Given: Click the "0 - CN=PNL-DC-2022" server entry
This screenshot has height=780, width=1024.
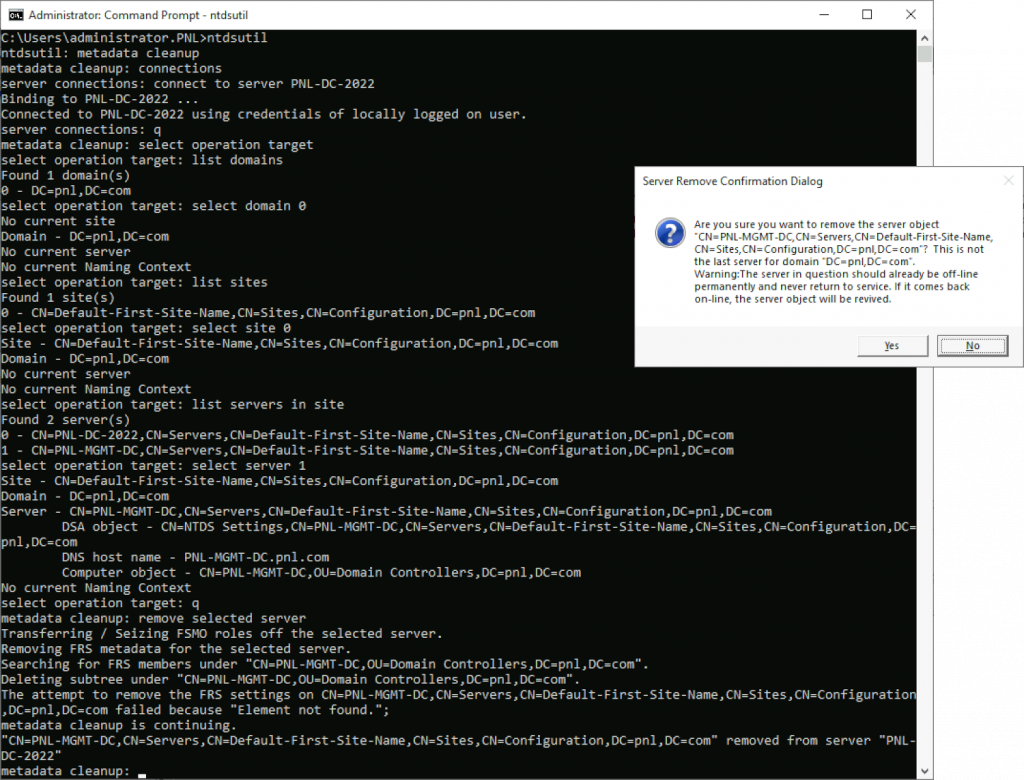Looking at the screenshot, I should (368, 435).
